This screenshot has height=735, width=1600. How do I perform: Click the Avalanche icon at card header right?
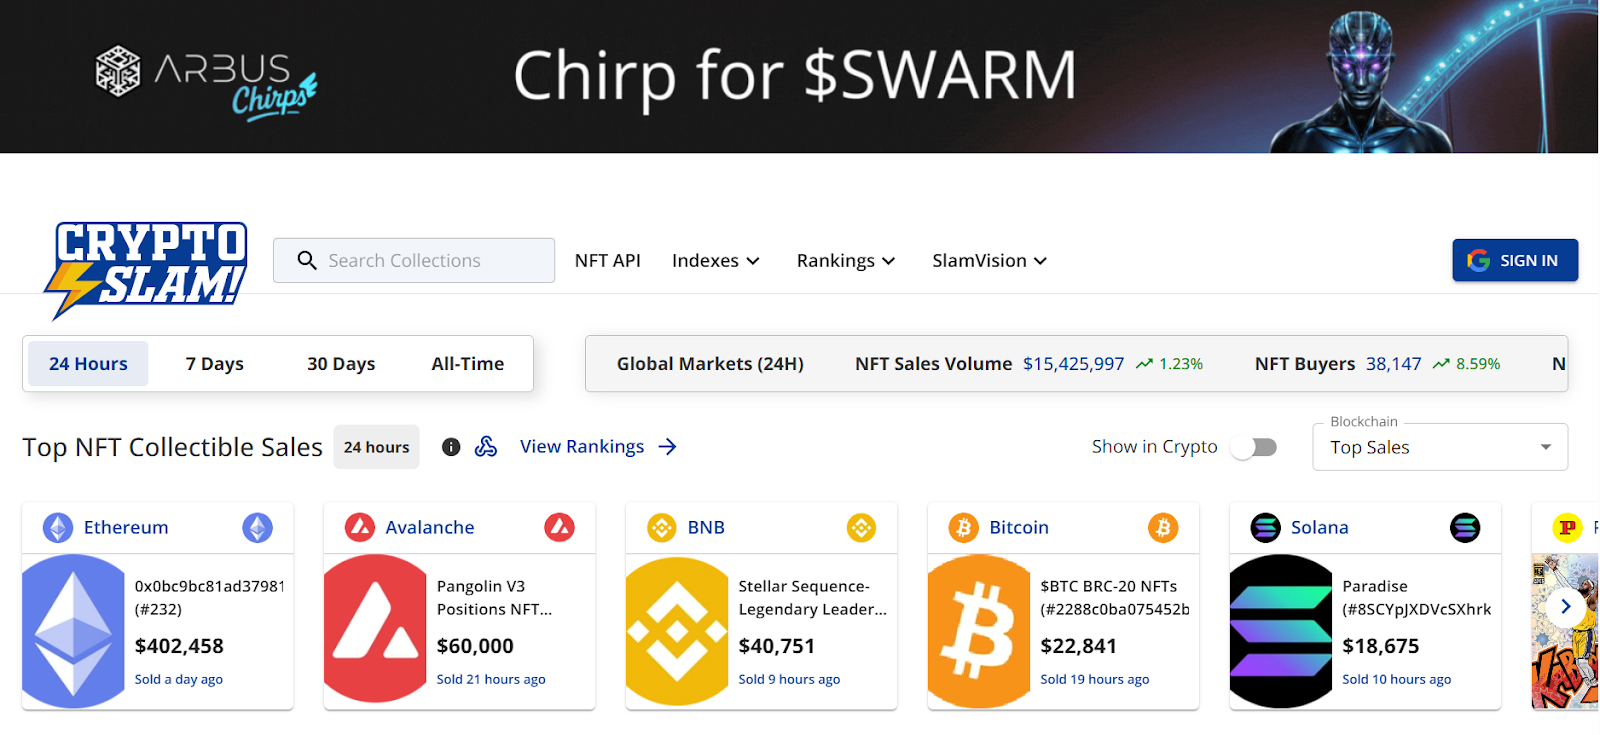560,528
